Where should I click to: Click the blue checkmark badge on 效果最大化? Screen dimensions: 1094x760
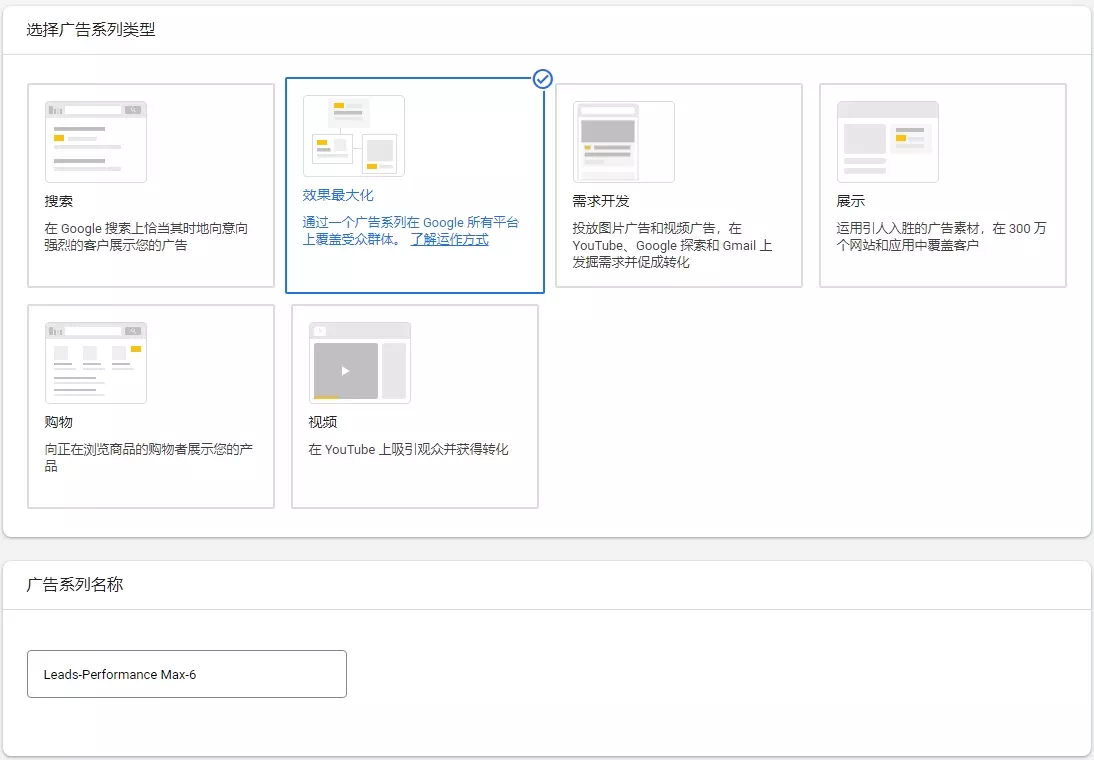click(542, 79)
